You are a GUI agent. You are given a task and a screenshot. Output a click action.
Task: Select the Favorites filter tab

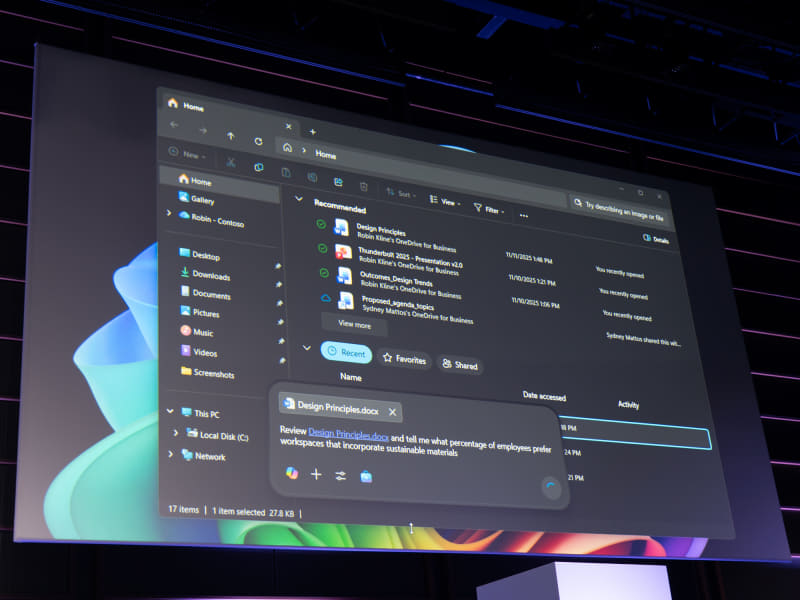click(x=405, y=359)
